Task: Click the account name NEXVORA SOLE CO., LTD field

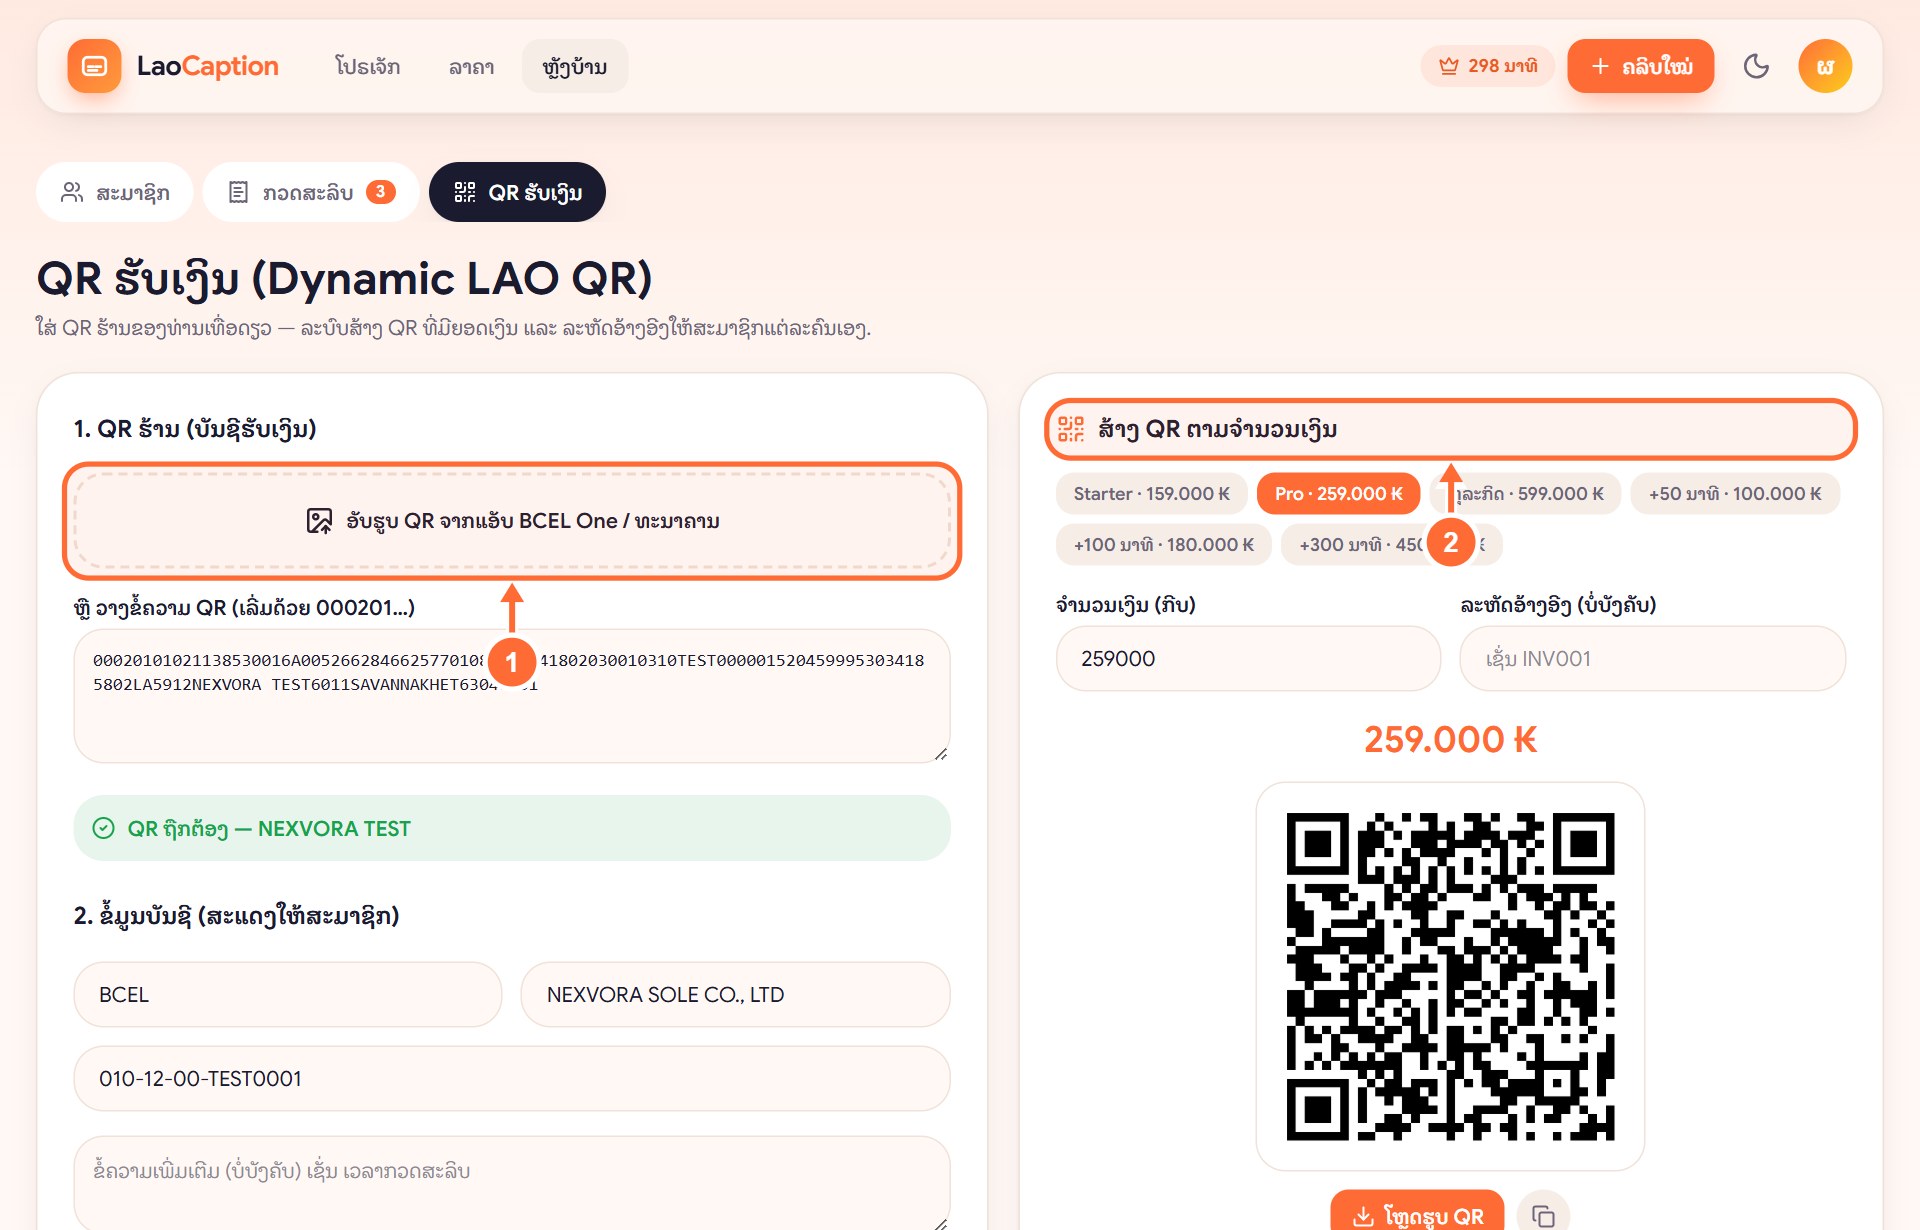Action: point(735,995)
